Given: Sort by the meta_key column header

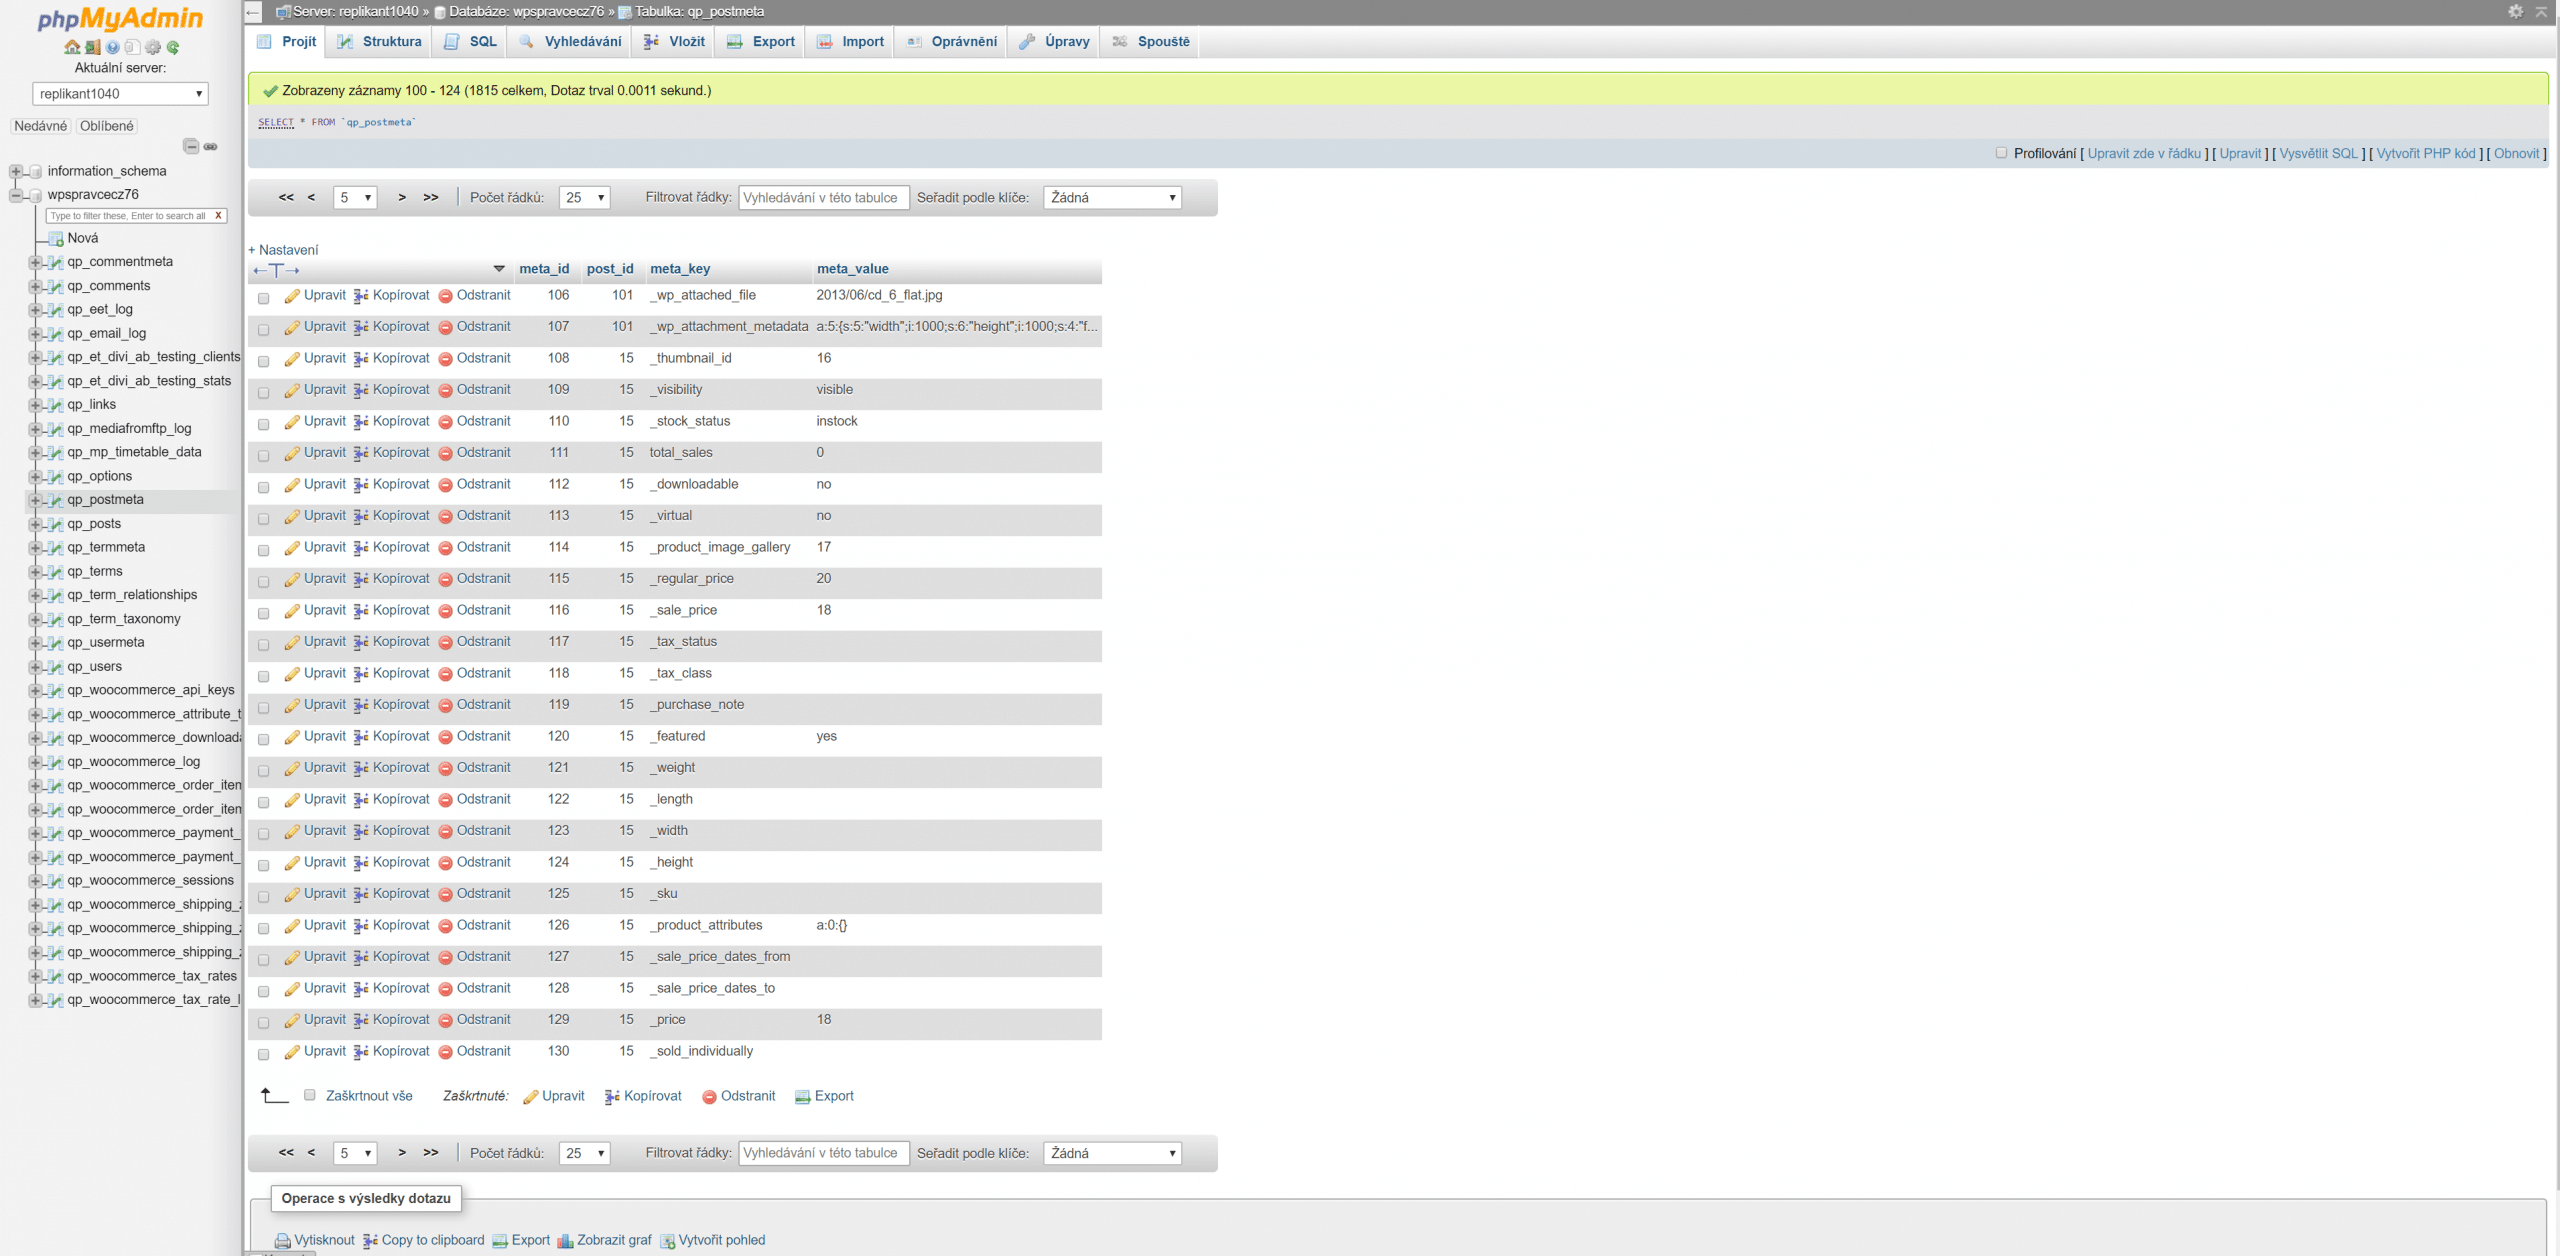Looking at the screenshot, I should click(x=680, y=269).
